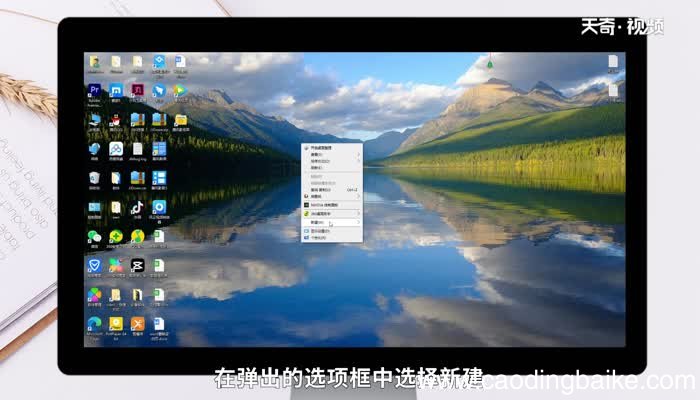This screenshot has height=400, width=700.
Task: Open the This PC desktop icon
Action: click(94, 120)
